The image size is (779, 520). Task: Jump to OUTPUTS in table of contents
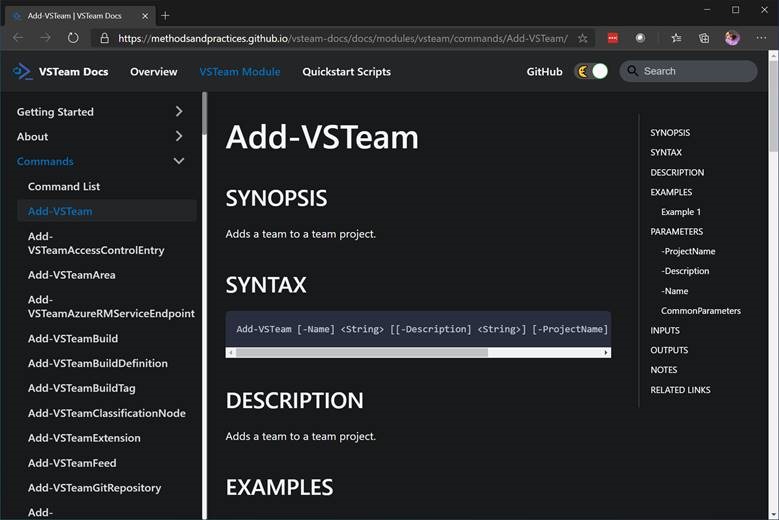coord(669,350)
